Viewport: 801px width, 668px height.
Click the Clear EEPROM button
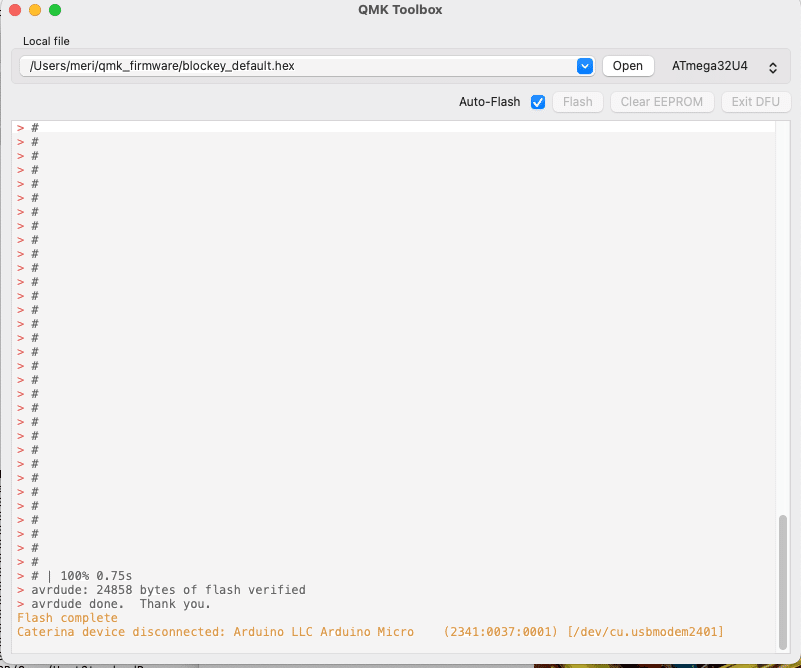tap(662, 102)
